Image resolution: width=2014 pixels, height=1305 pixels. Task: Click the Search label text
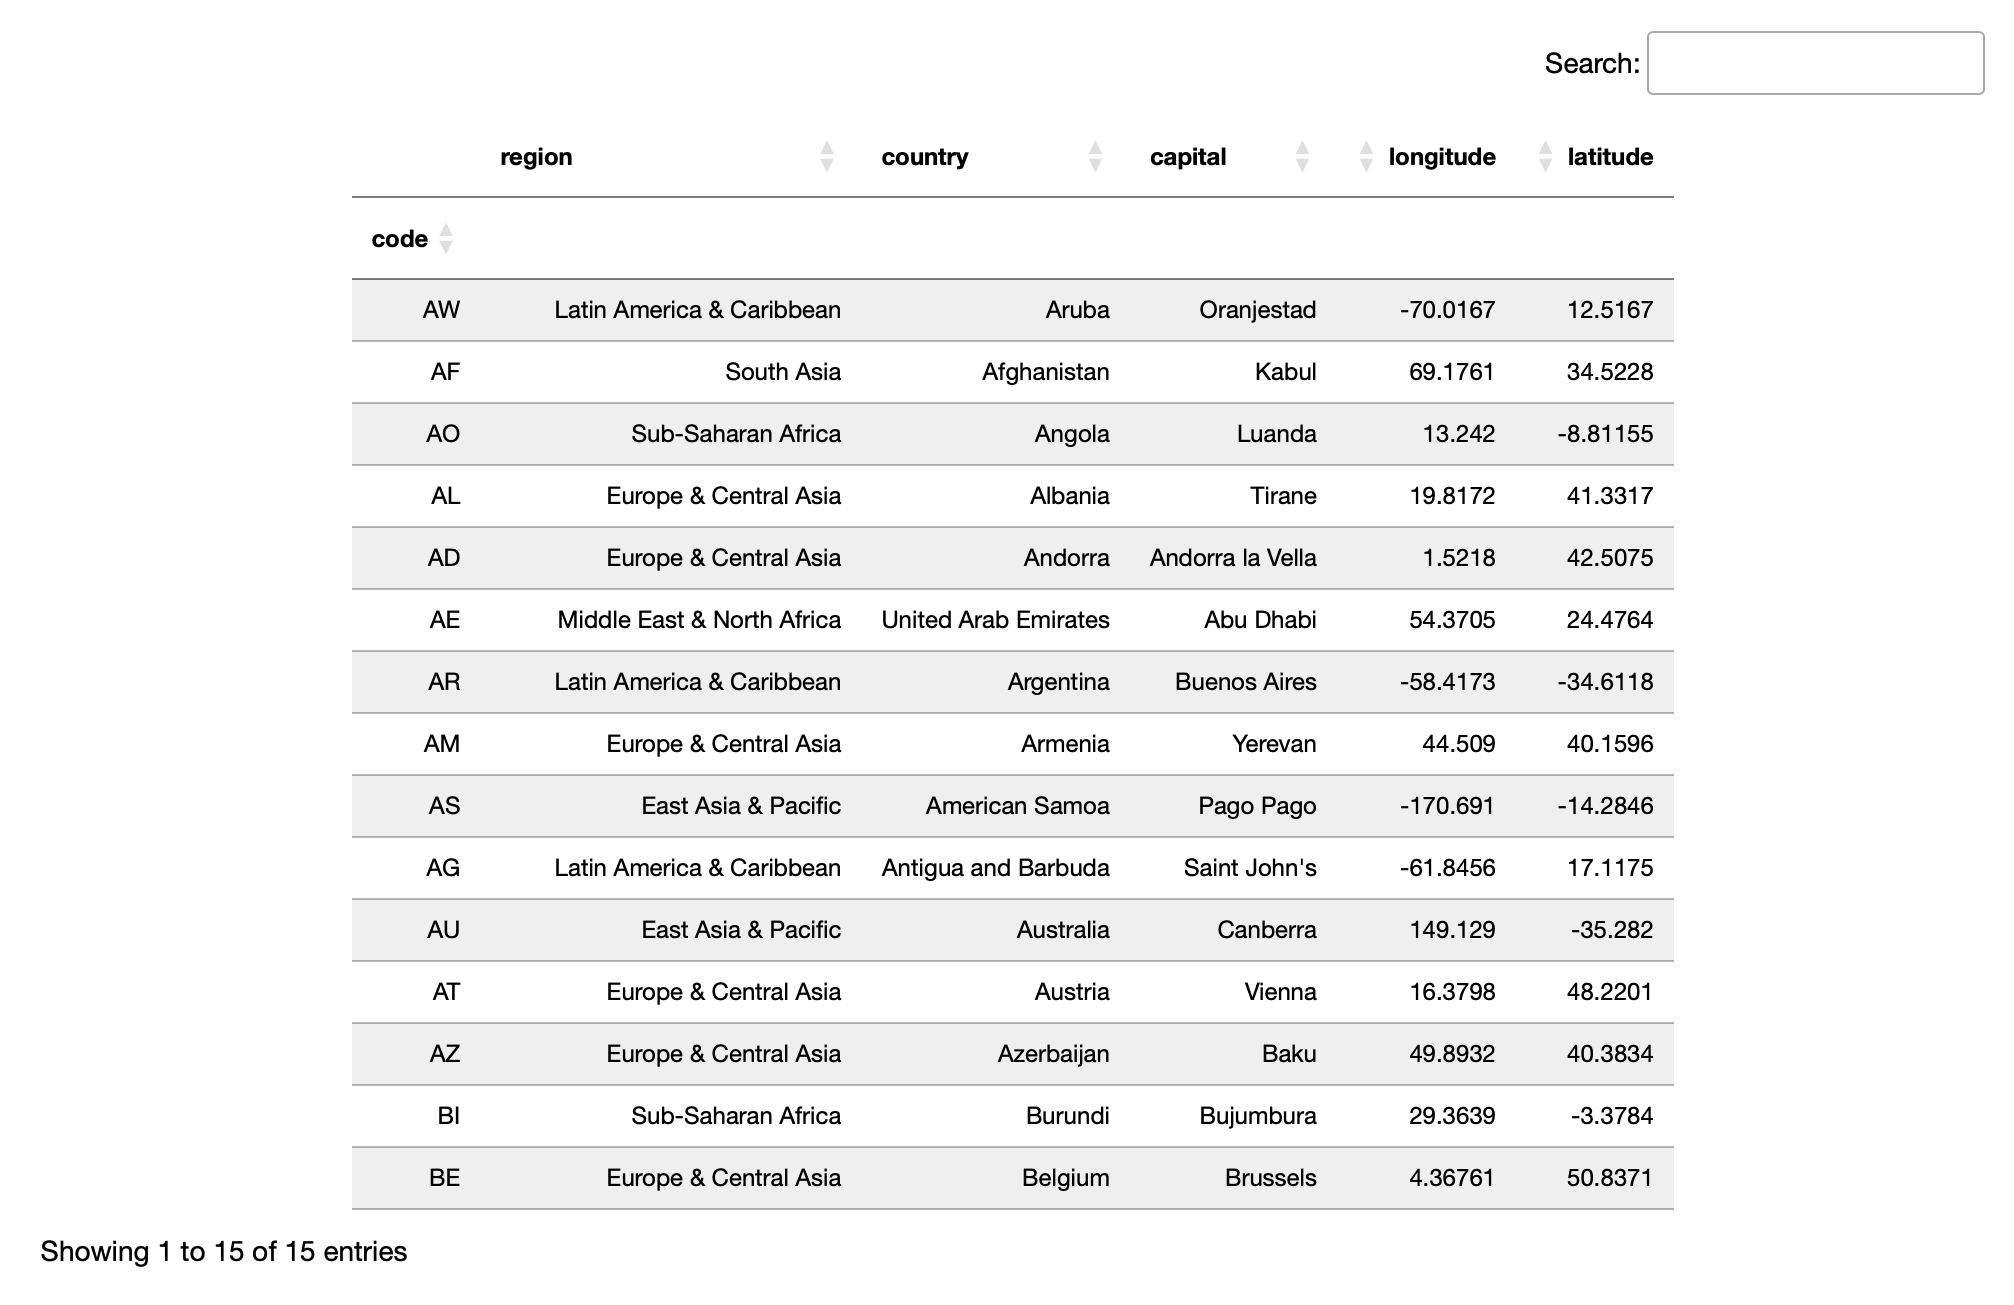point(1591,63)
